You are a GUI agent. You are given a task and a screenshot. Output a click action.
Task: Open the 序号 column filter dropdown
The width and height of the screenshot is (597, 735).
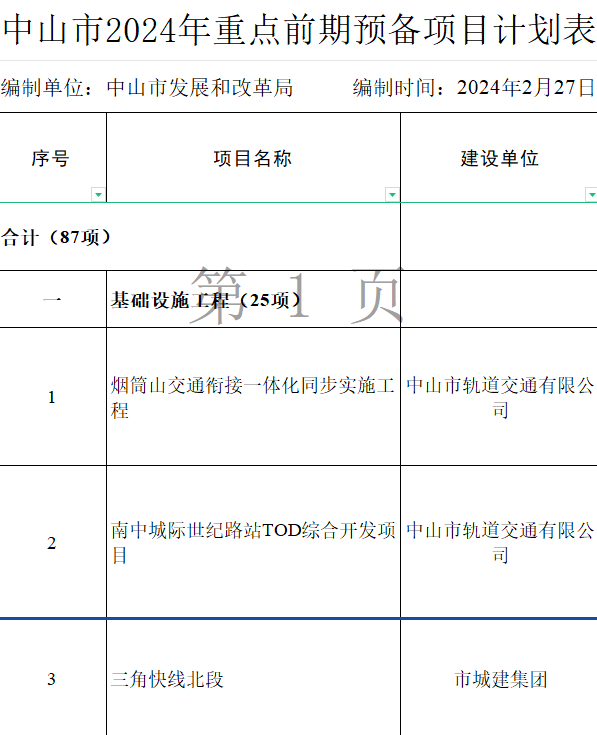(x=98, y=194)
